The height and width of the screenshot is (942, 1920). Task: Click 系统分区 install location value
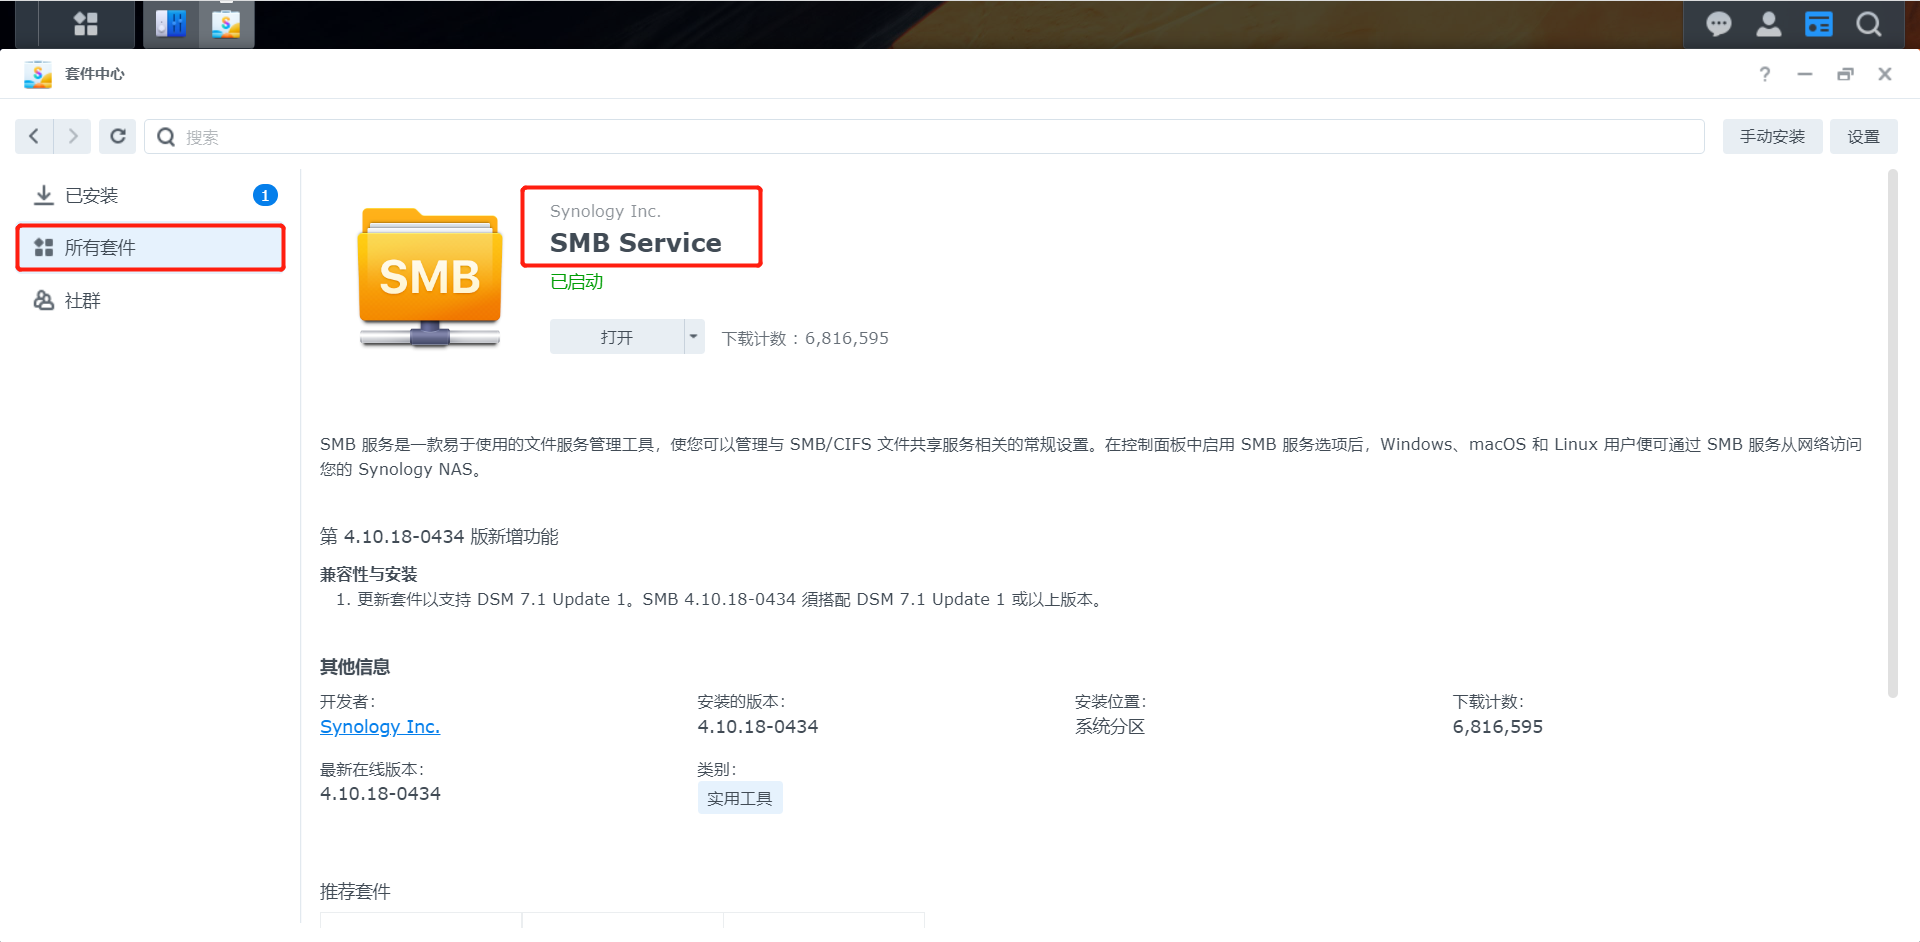tap(1110, 727)
